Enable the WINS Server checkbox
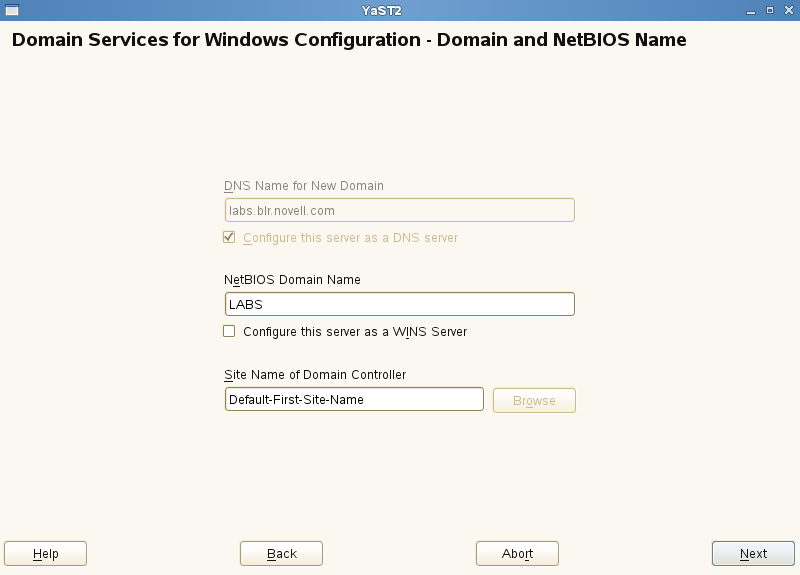Image resolution: width=800 pixels, height=575 pixels. tap(229, 331)
